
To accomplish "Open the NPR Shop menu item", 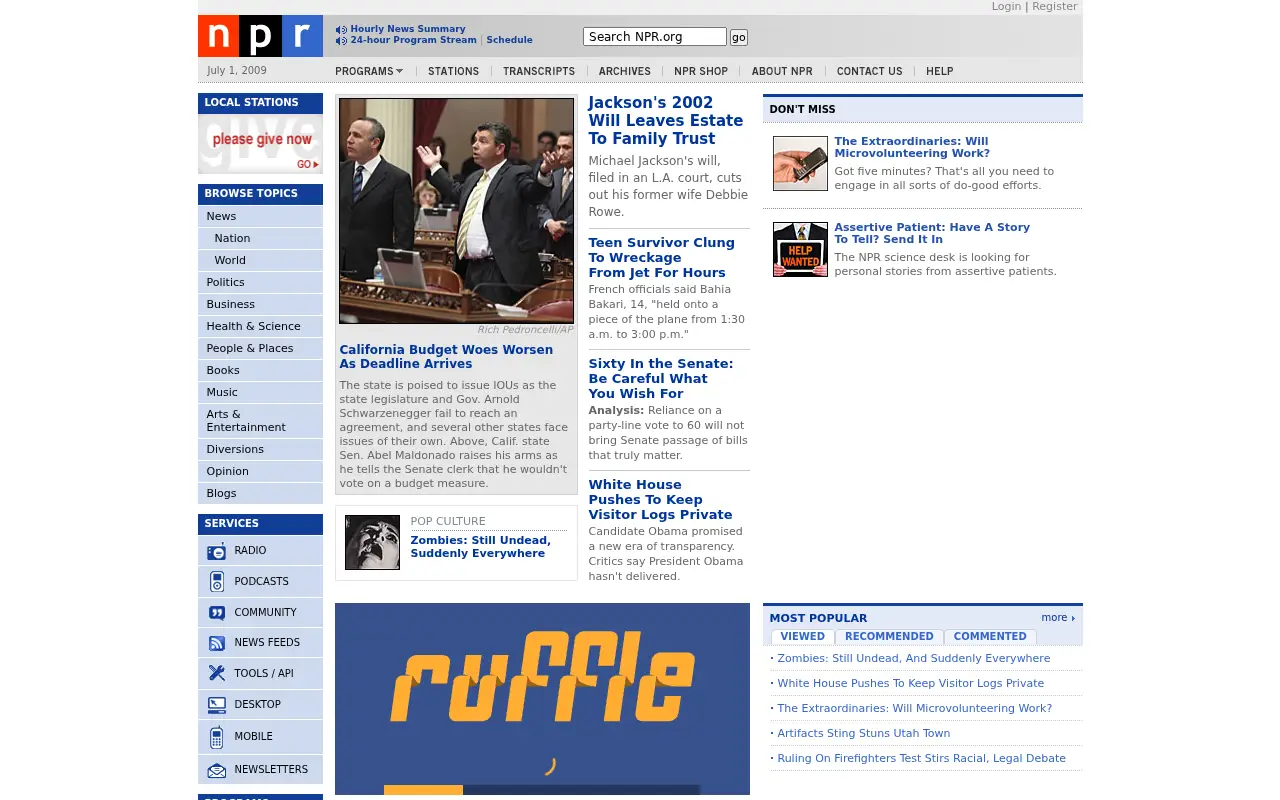I will (x=701, y=71).
